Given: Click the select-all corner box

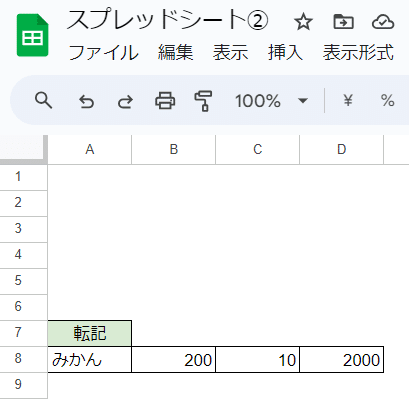Looking at the screenshot, I should (23, 149).
